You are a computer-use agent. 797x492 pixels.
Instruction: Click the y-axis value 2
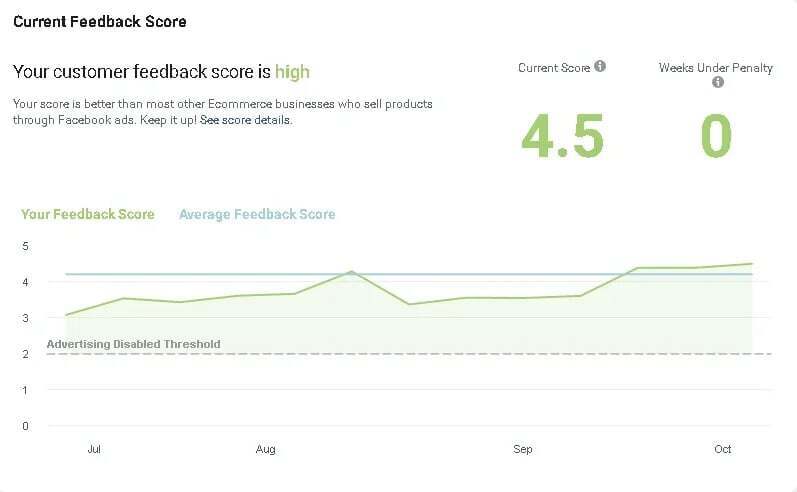(25, 354)
